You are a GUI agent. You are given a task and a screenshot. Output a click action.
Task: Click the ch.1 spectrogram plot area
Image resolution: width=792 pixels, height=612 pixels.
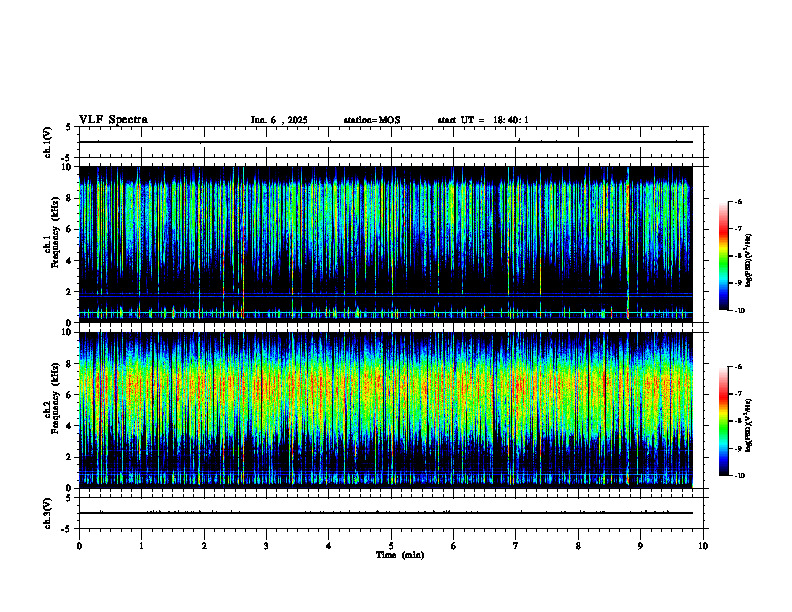pos(385,244)
